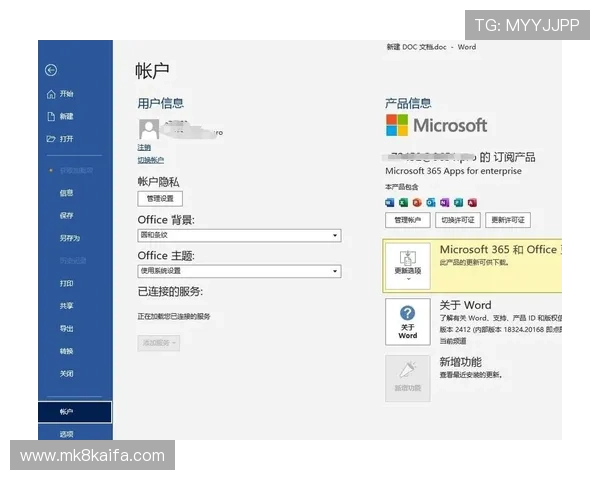Open the 开始 home icon
Image resolution: width=600 pixels, height=480 pixels.
click(x=51, y=94)
